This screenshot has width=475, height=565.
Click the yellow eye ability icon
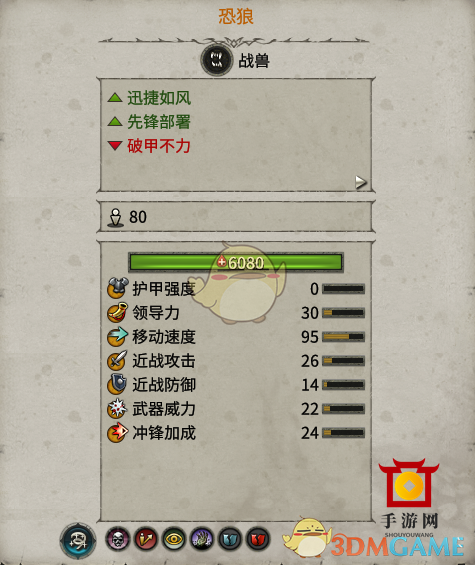point(174,539)
